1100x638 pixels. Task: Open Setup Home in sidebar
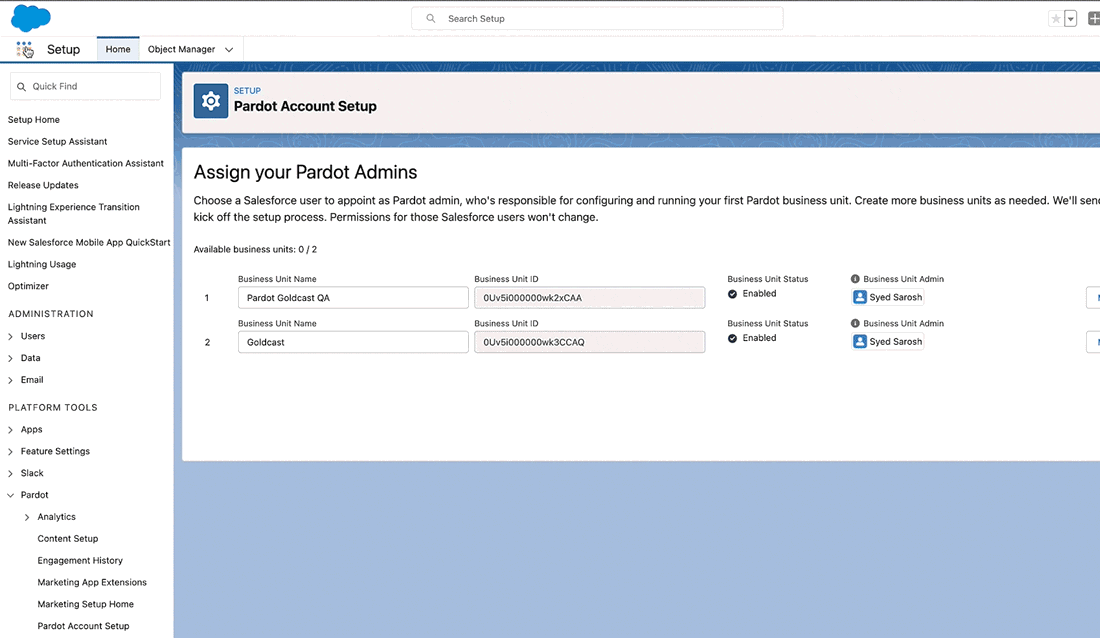pyautogui.click(x=34, y=119)
